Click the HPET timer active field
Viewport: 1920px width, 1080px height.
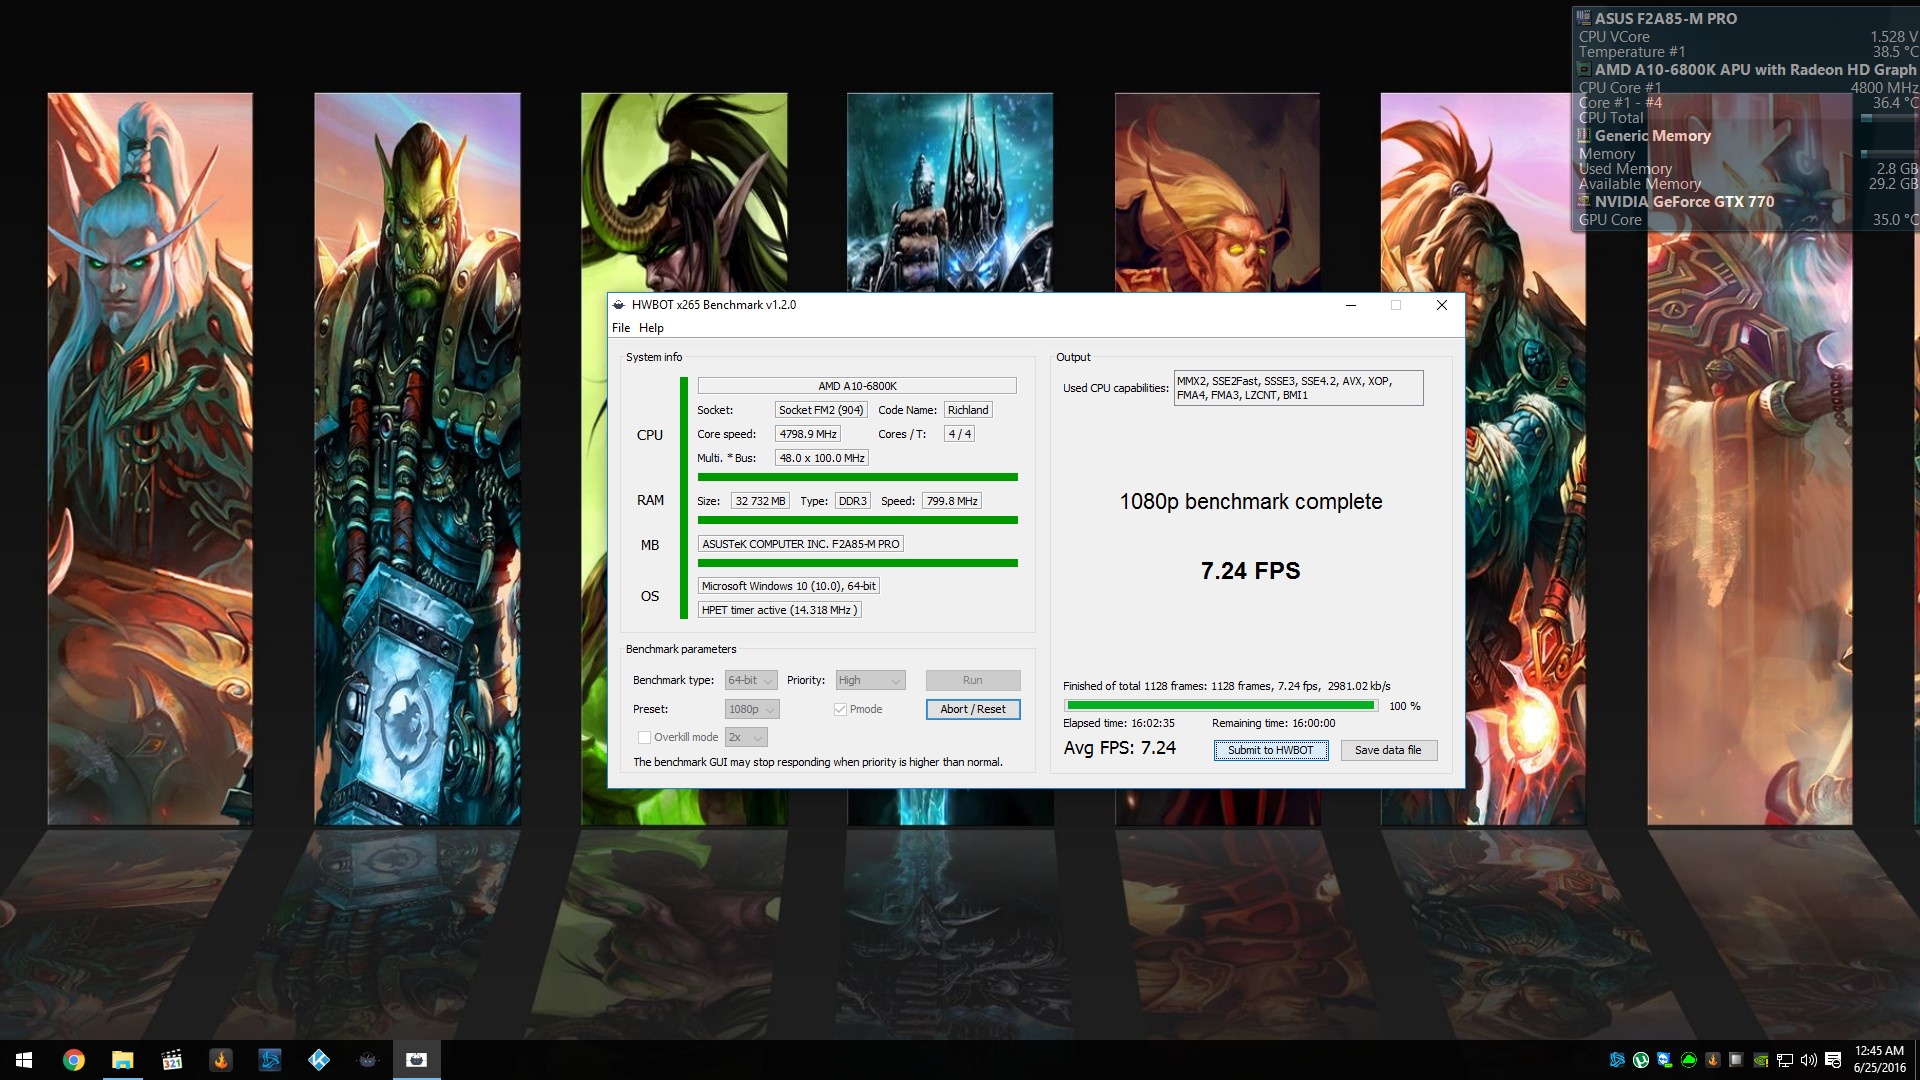tap(779, 610)
